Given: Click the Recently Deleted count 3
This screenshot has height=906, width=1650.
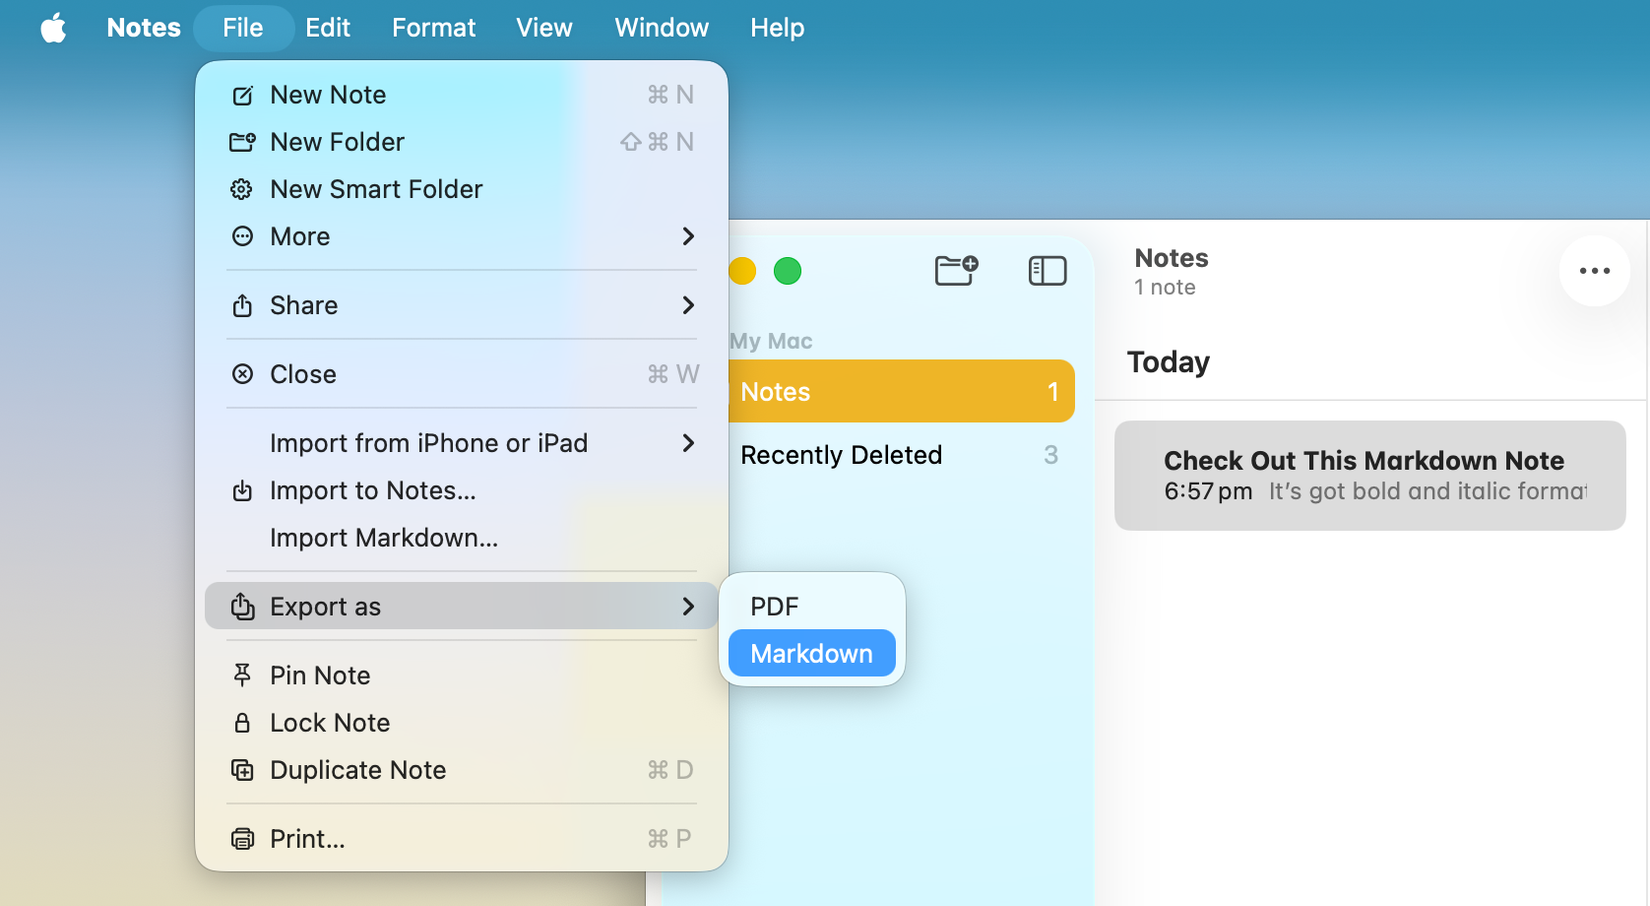Looking at the screenshot, I should click(1051, 455).
